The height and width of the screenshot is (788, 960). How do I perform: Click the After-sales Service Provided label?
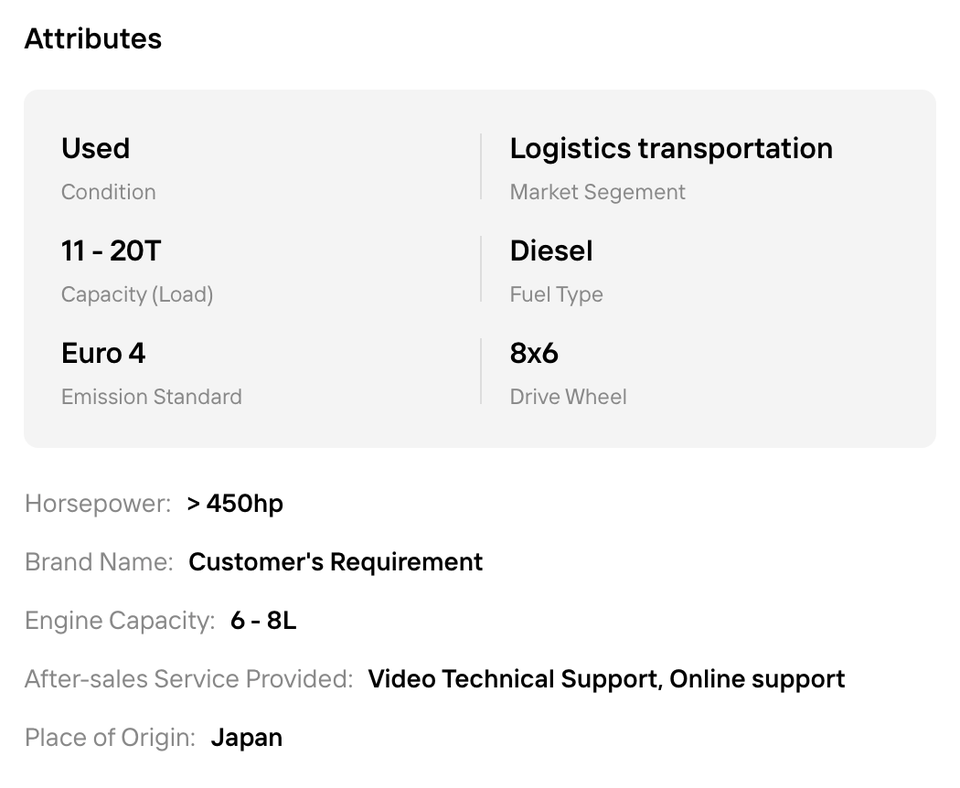pos(189,679)
